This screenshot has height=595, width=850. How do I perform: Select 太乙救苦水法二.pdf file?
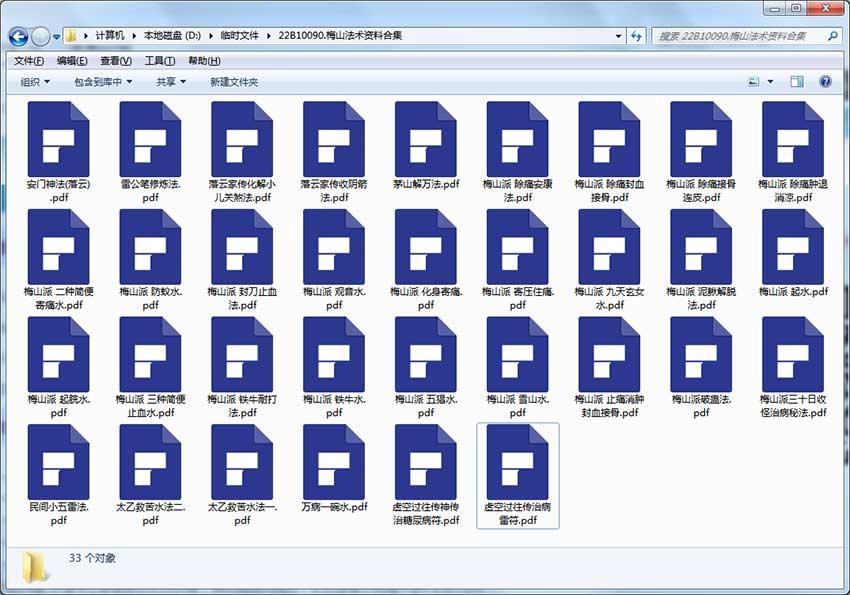pyautogui.click(x=150, y=475)
